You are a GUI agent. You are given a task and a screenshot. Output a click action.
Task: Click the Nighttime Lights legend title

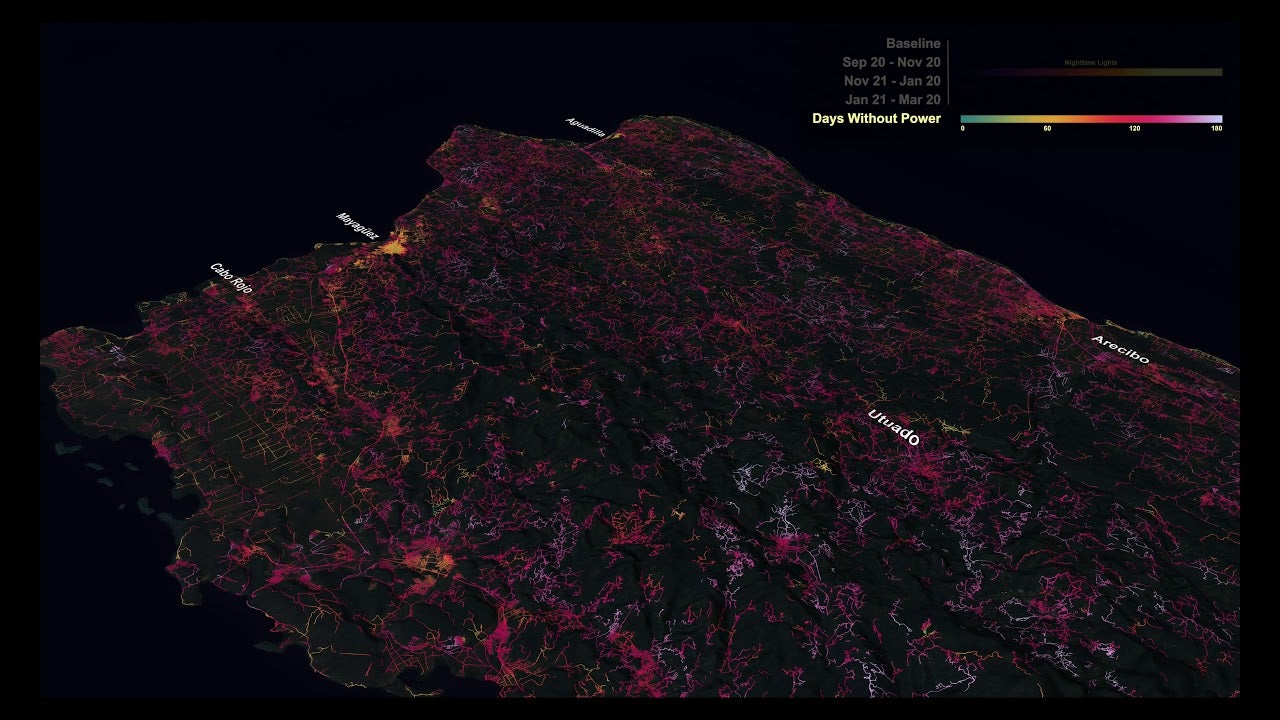point(1091,63)
